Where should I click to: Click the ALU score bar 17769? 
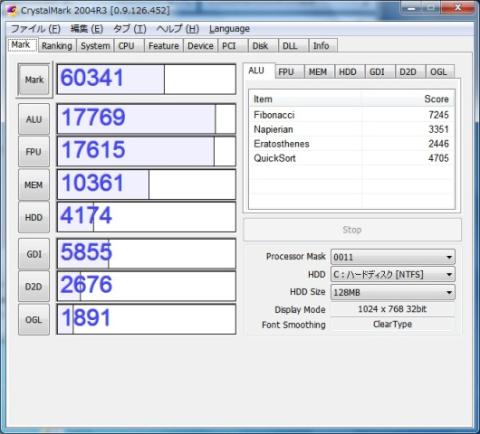click(x=146, y=119)
